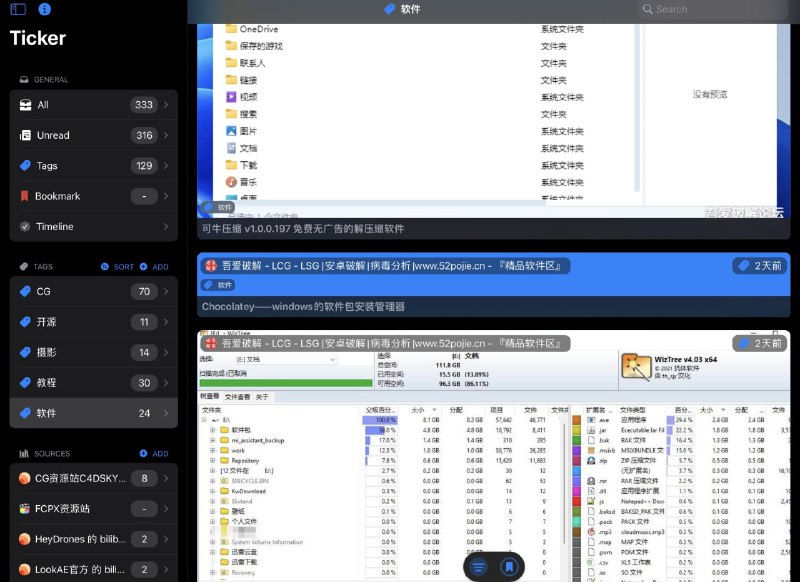The height and width of the screenshot is (582, 800).
Task: Open the Unread feed list
Action: (94, 135)
